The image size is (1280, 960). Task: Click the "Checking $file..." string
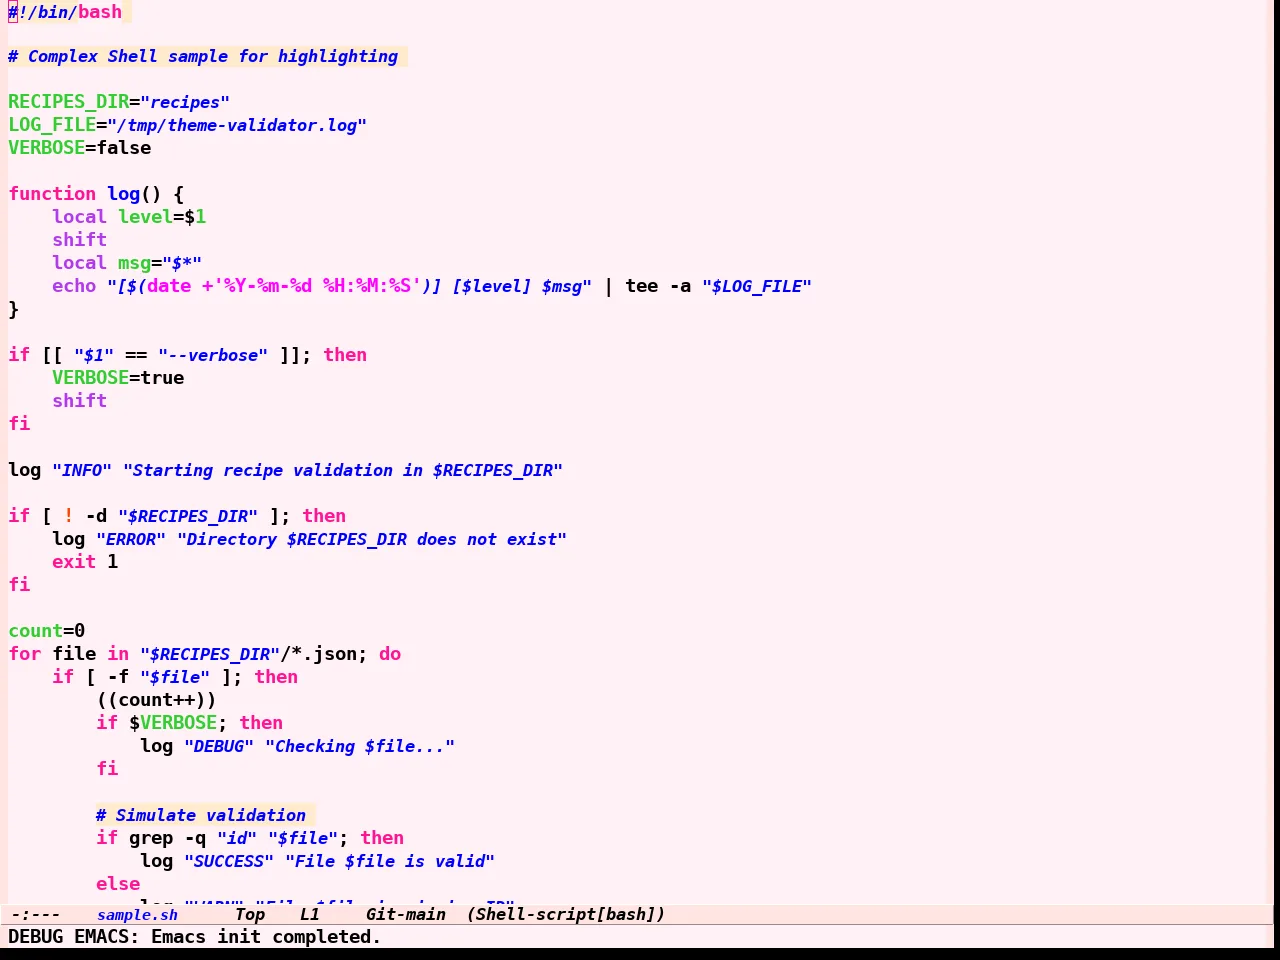point(360,746)
